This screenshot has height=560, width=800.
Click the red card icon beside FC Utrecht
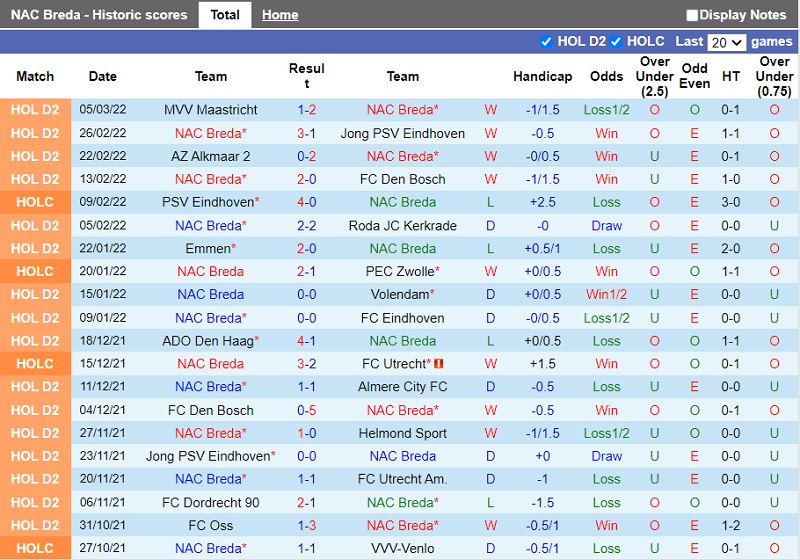[x=438, y=364]
